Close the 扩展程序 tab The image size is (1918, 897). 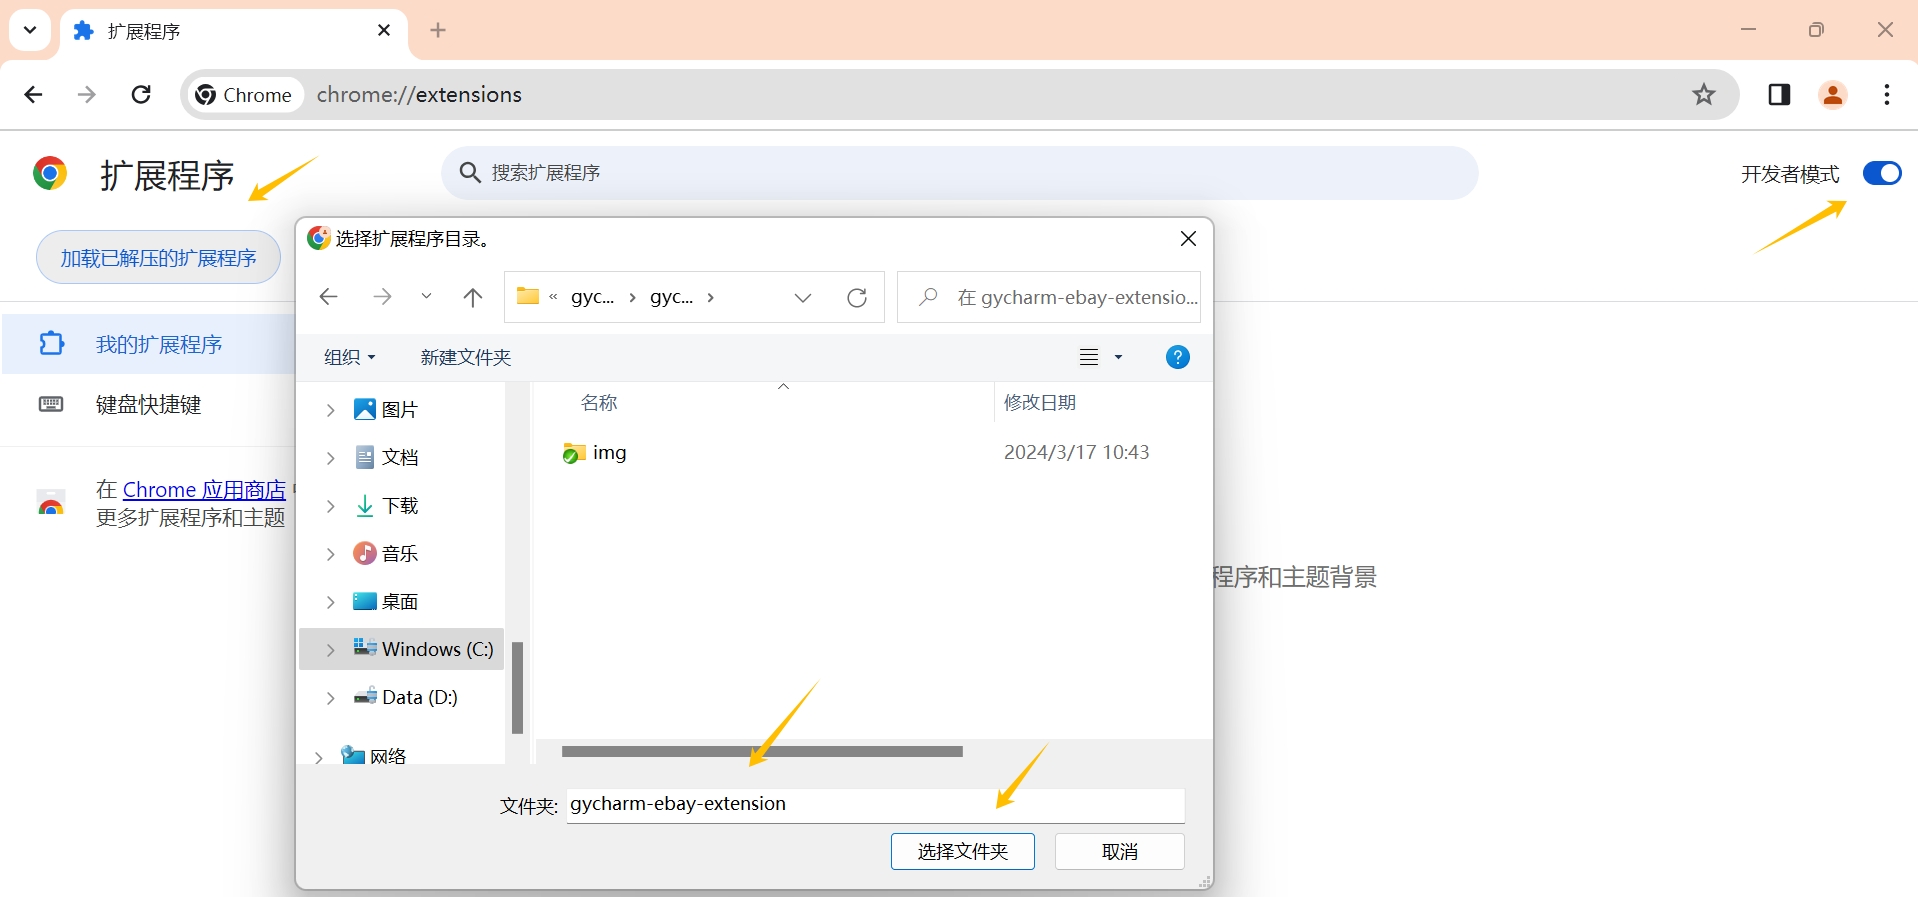tap(384, 31)
